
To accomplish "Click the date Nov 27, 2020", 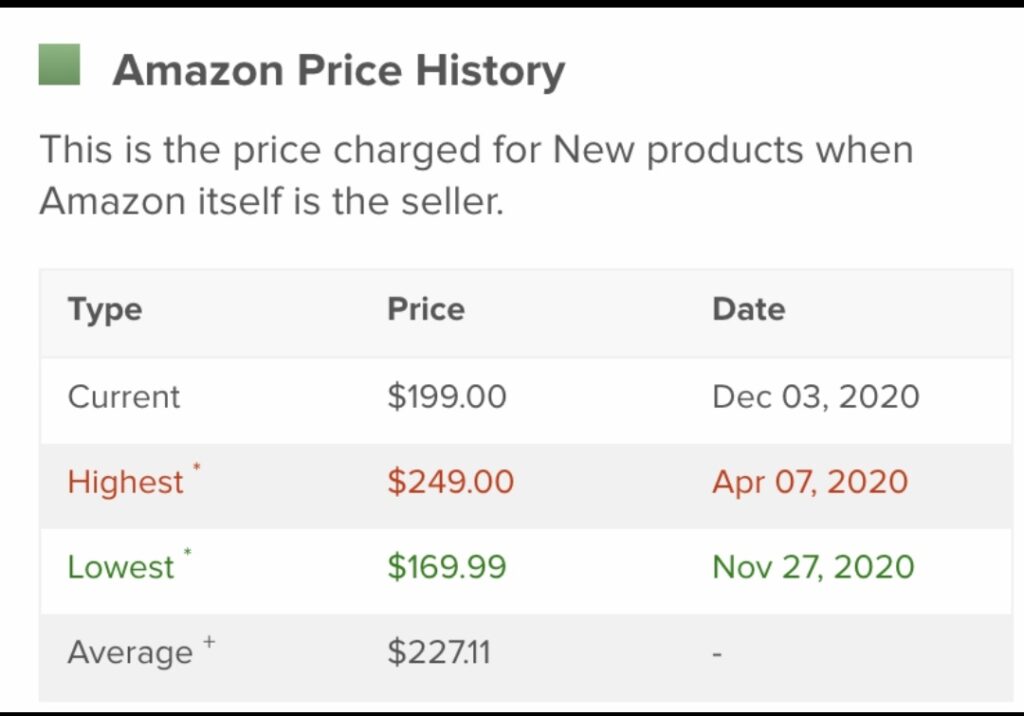I will pos(813,566).
